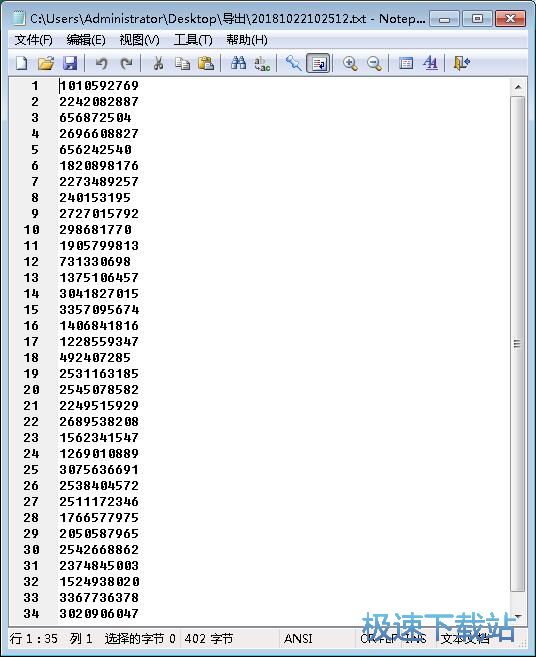536x657 pixels.
Task: Cut the selection with the scissors icon
Action: (x=158, y=63)
